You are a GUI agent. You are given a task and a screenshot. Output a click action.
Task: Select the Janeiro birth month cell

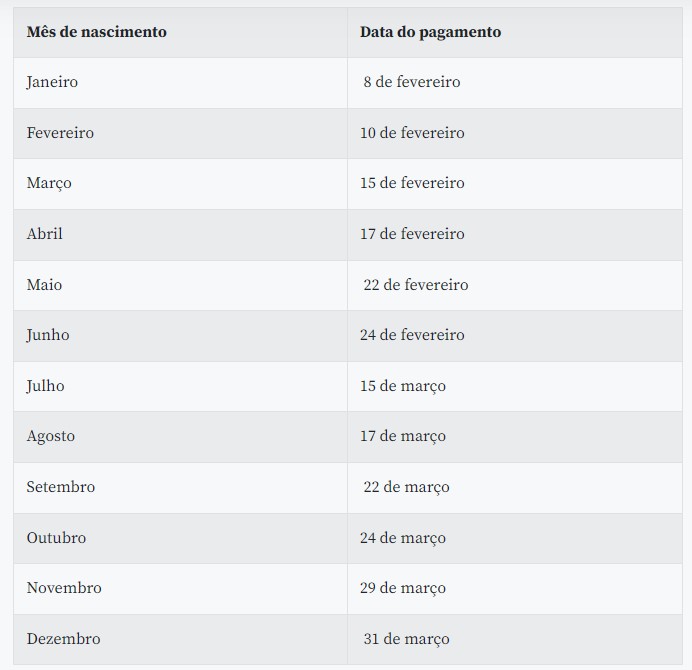pyautogui.click(x=52, y=82)
